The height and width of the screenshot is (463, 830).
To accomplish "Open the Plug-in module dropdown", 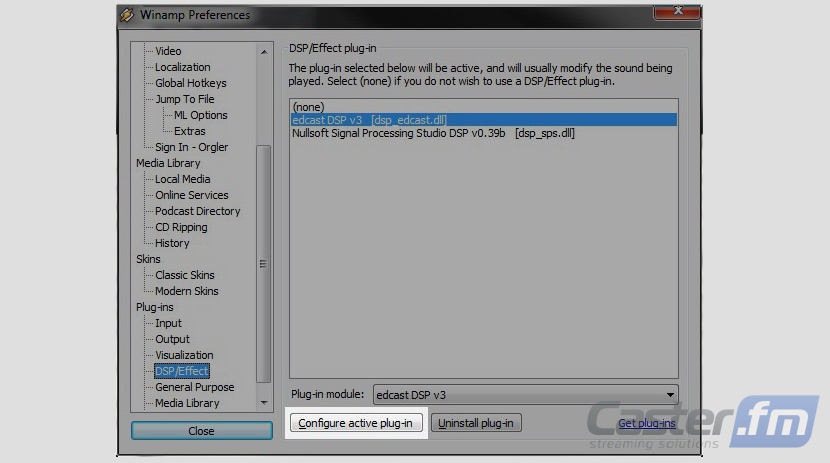I will [x=526, y=395].
